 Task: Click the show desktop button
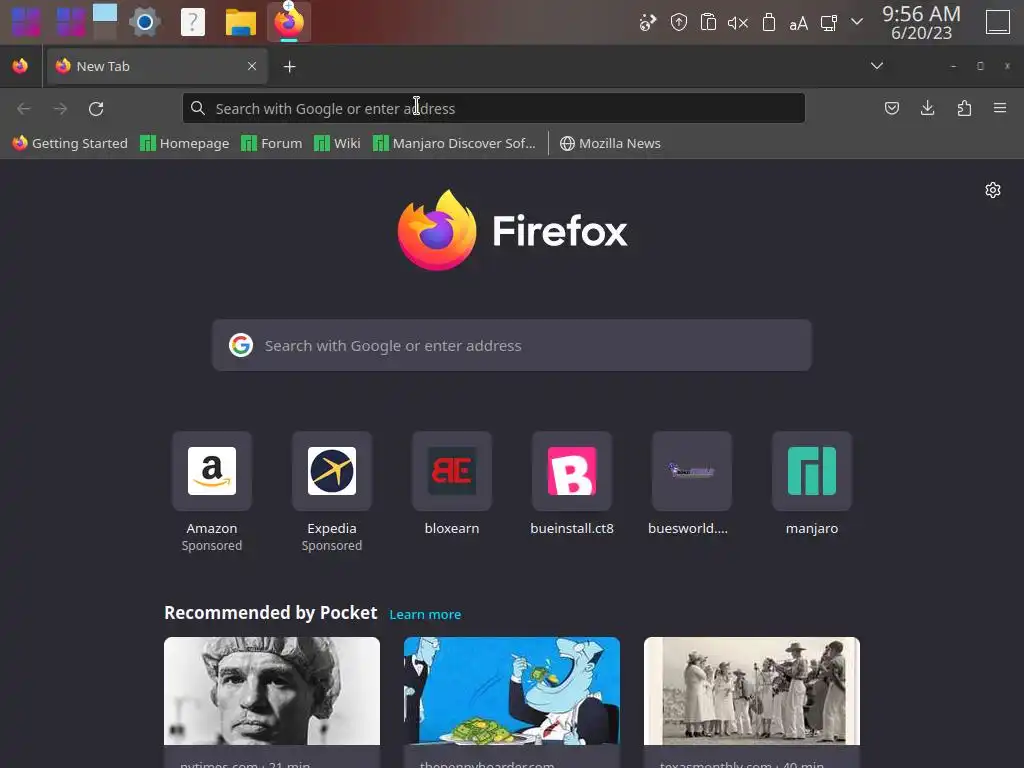(997, 22)
